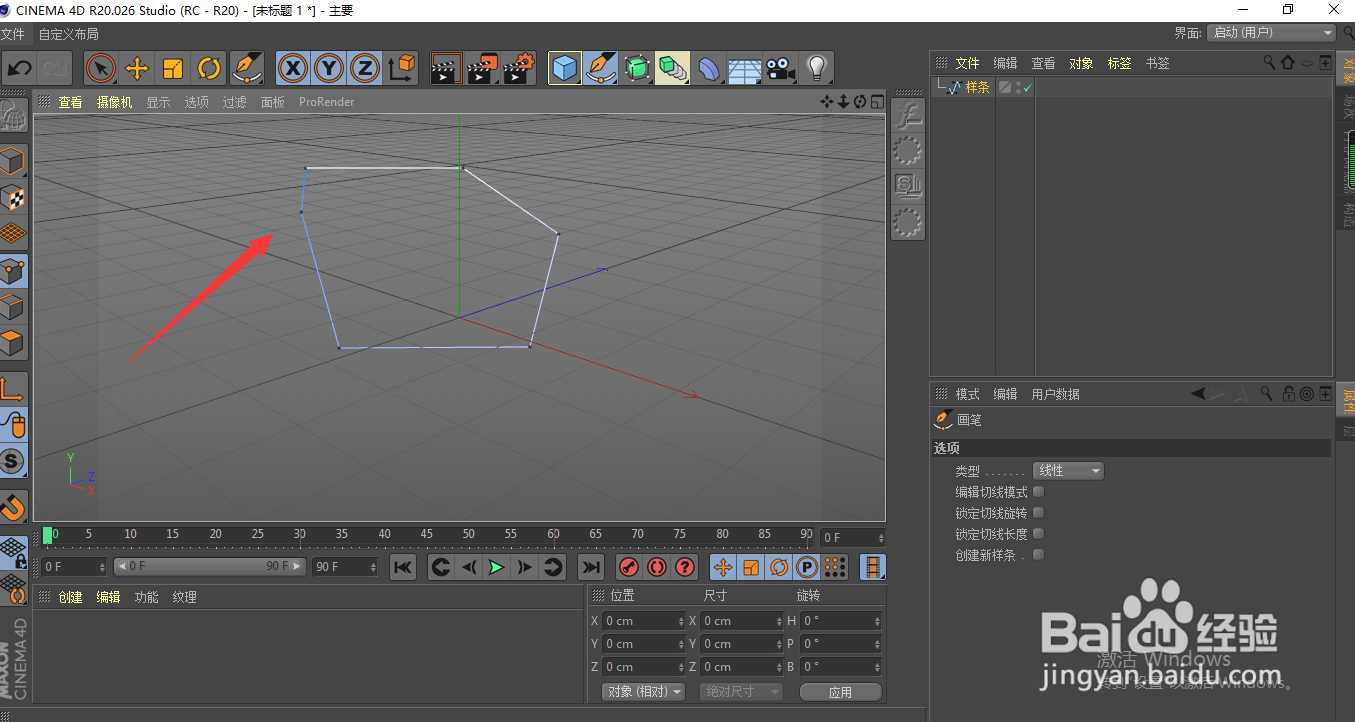Click the checkered Texture mode icon
The height and width of the screenshot is (722, 1355).
tap(13, 199)
